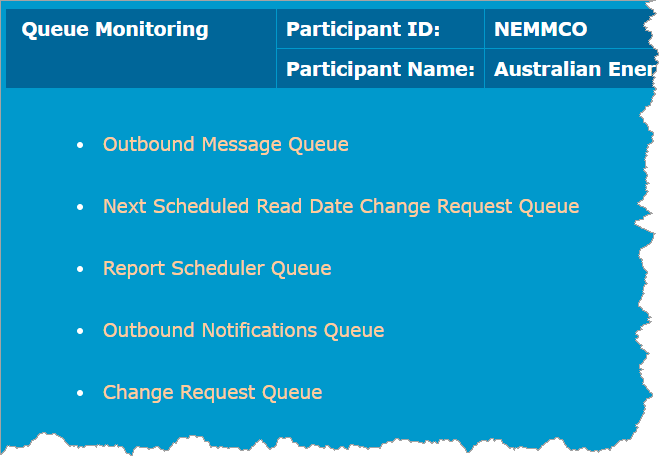Screen dimensions: 665x464
Task: Click the Participant ID label
Action: [363, 30]
